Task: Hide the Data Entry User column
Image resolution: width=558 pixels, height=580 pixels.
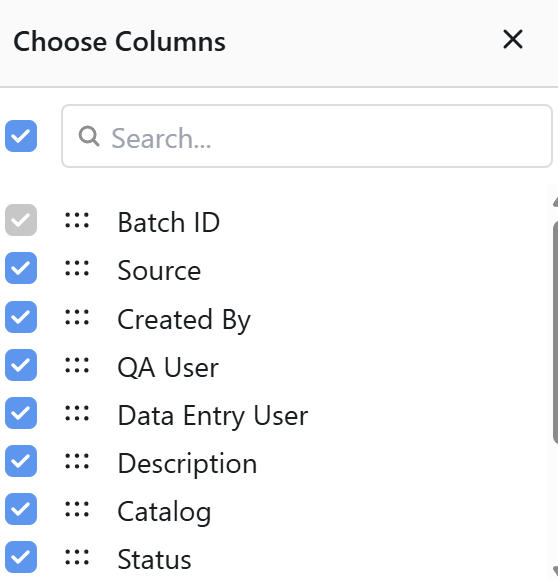Action: (x=21, y=413)
